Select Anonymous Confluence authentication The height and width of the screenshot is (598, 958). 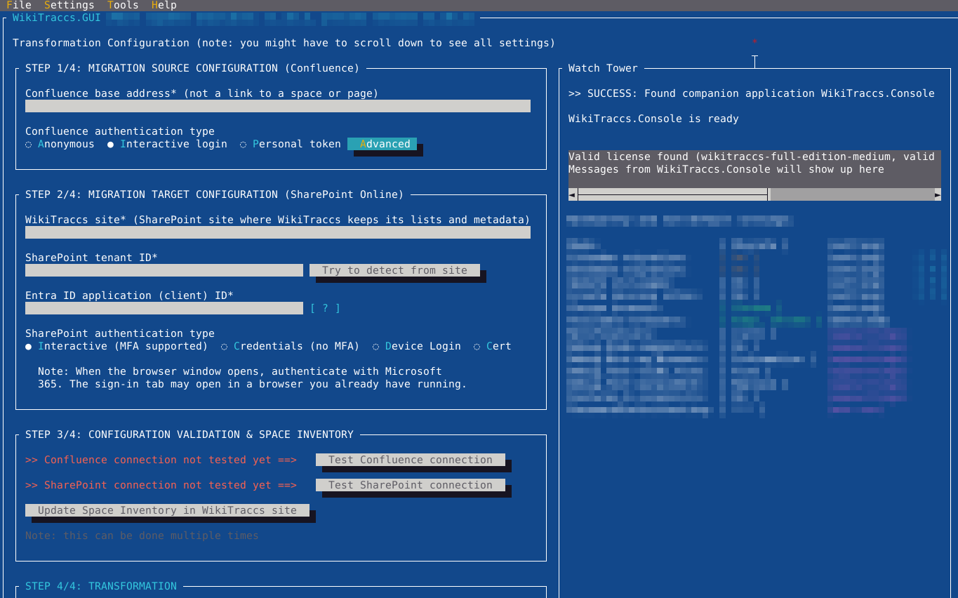point(60,144)
